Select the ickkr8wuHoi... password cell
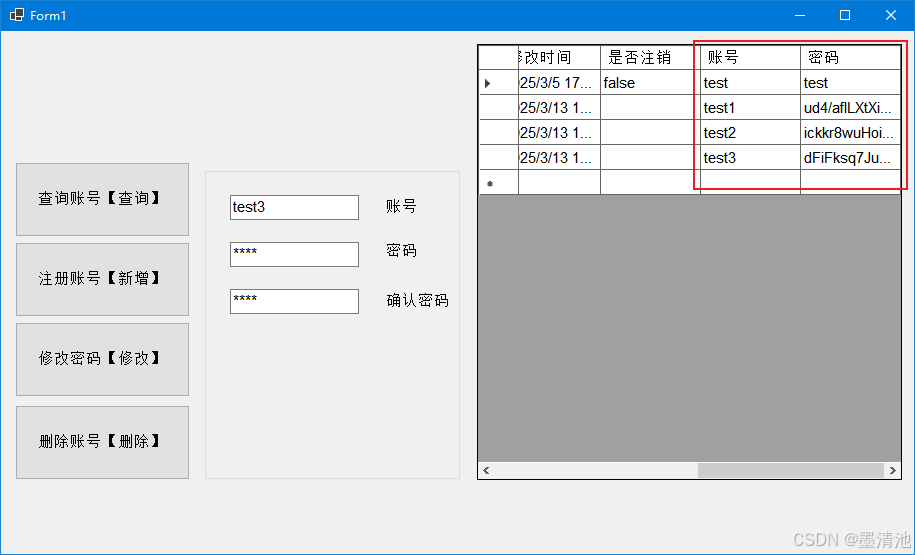This screenshot has width=915, height=555. (x=850, y=132)
